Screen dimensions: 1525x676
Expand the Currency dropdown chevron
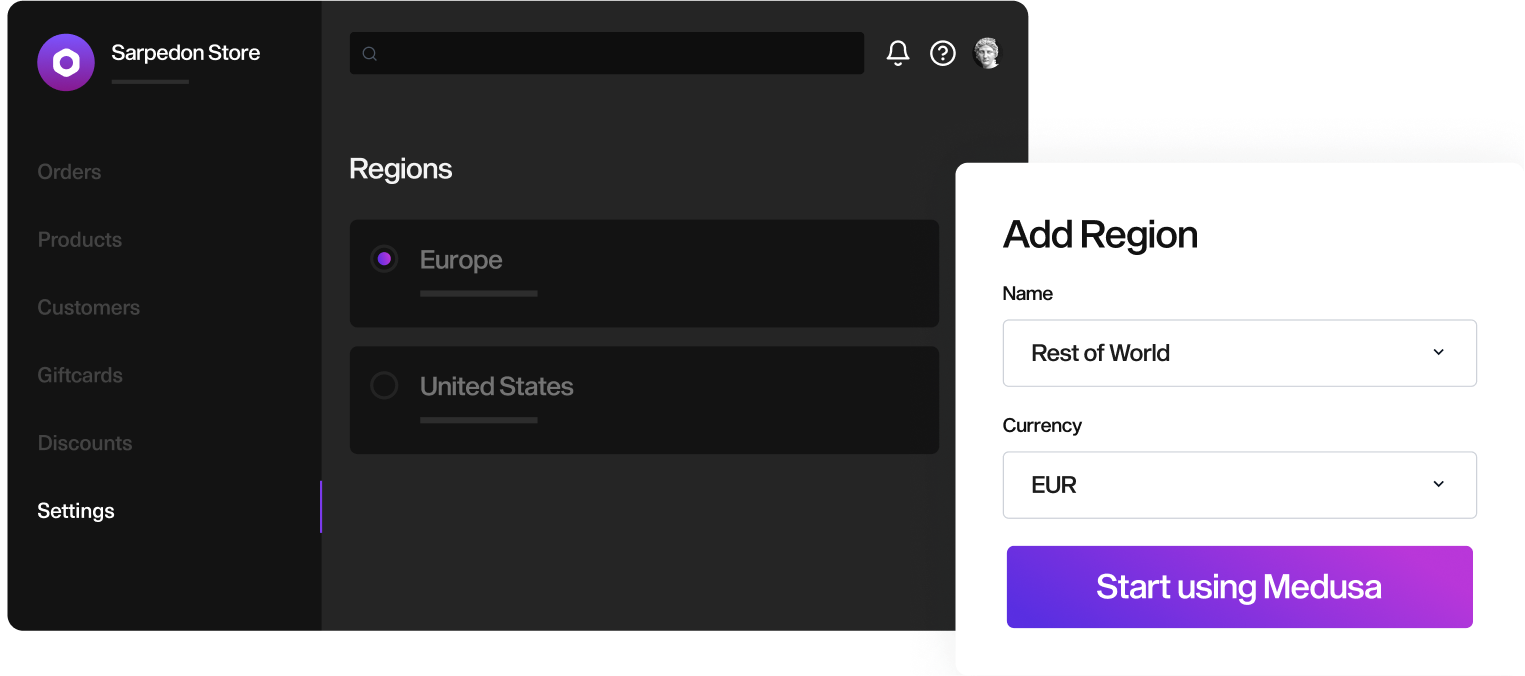1439,484
